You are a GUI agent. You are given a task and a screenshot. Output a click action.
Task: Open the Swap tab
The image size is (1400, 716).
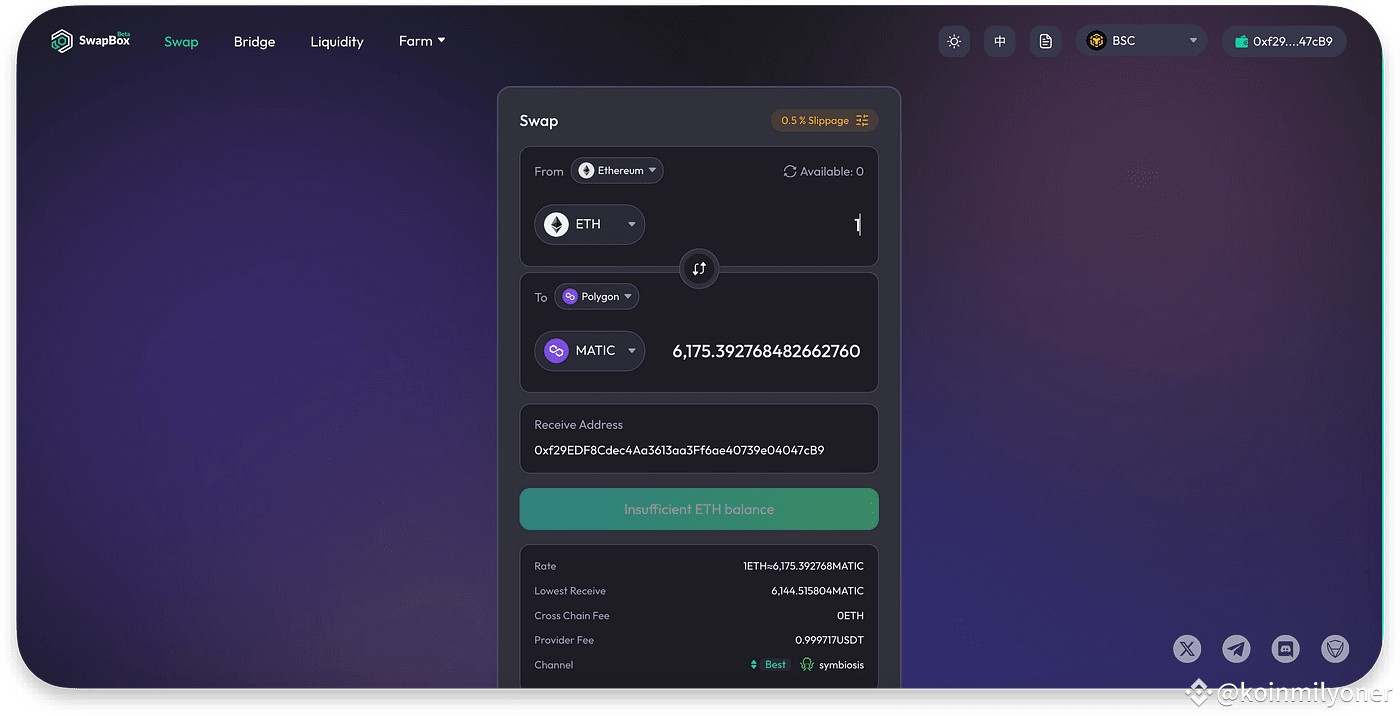181,42
